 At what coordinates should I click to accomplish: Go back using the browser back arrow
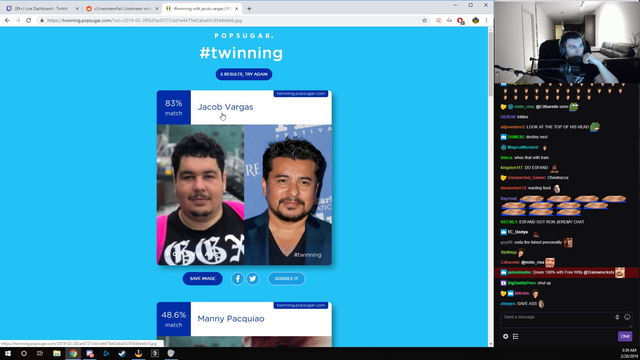pyautogui.click(x=7, y=20)
